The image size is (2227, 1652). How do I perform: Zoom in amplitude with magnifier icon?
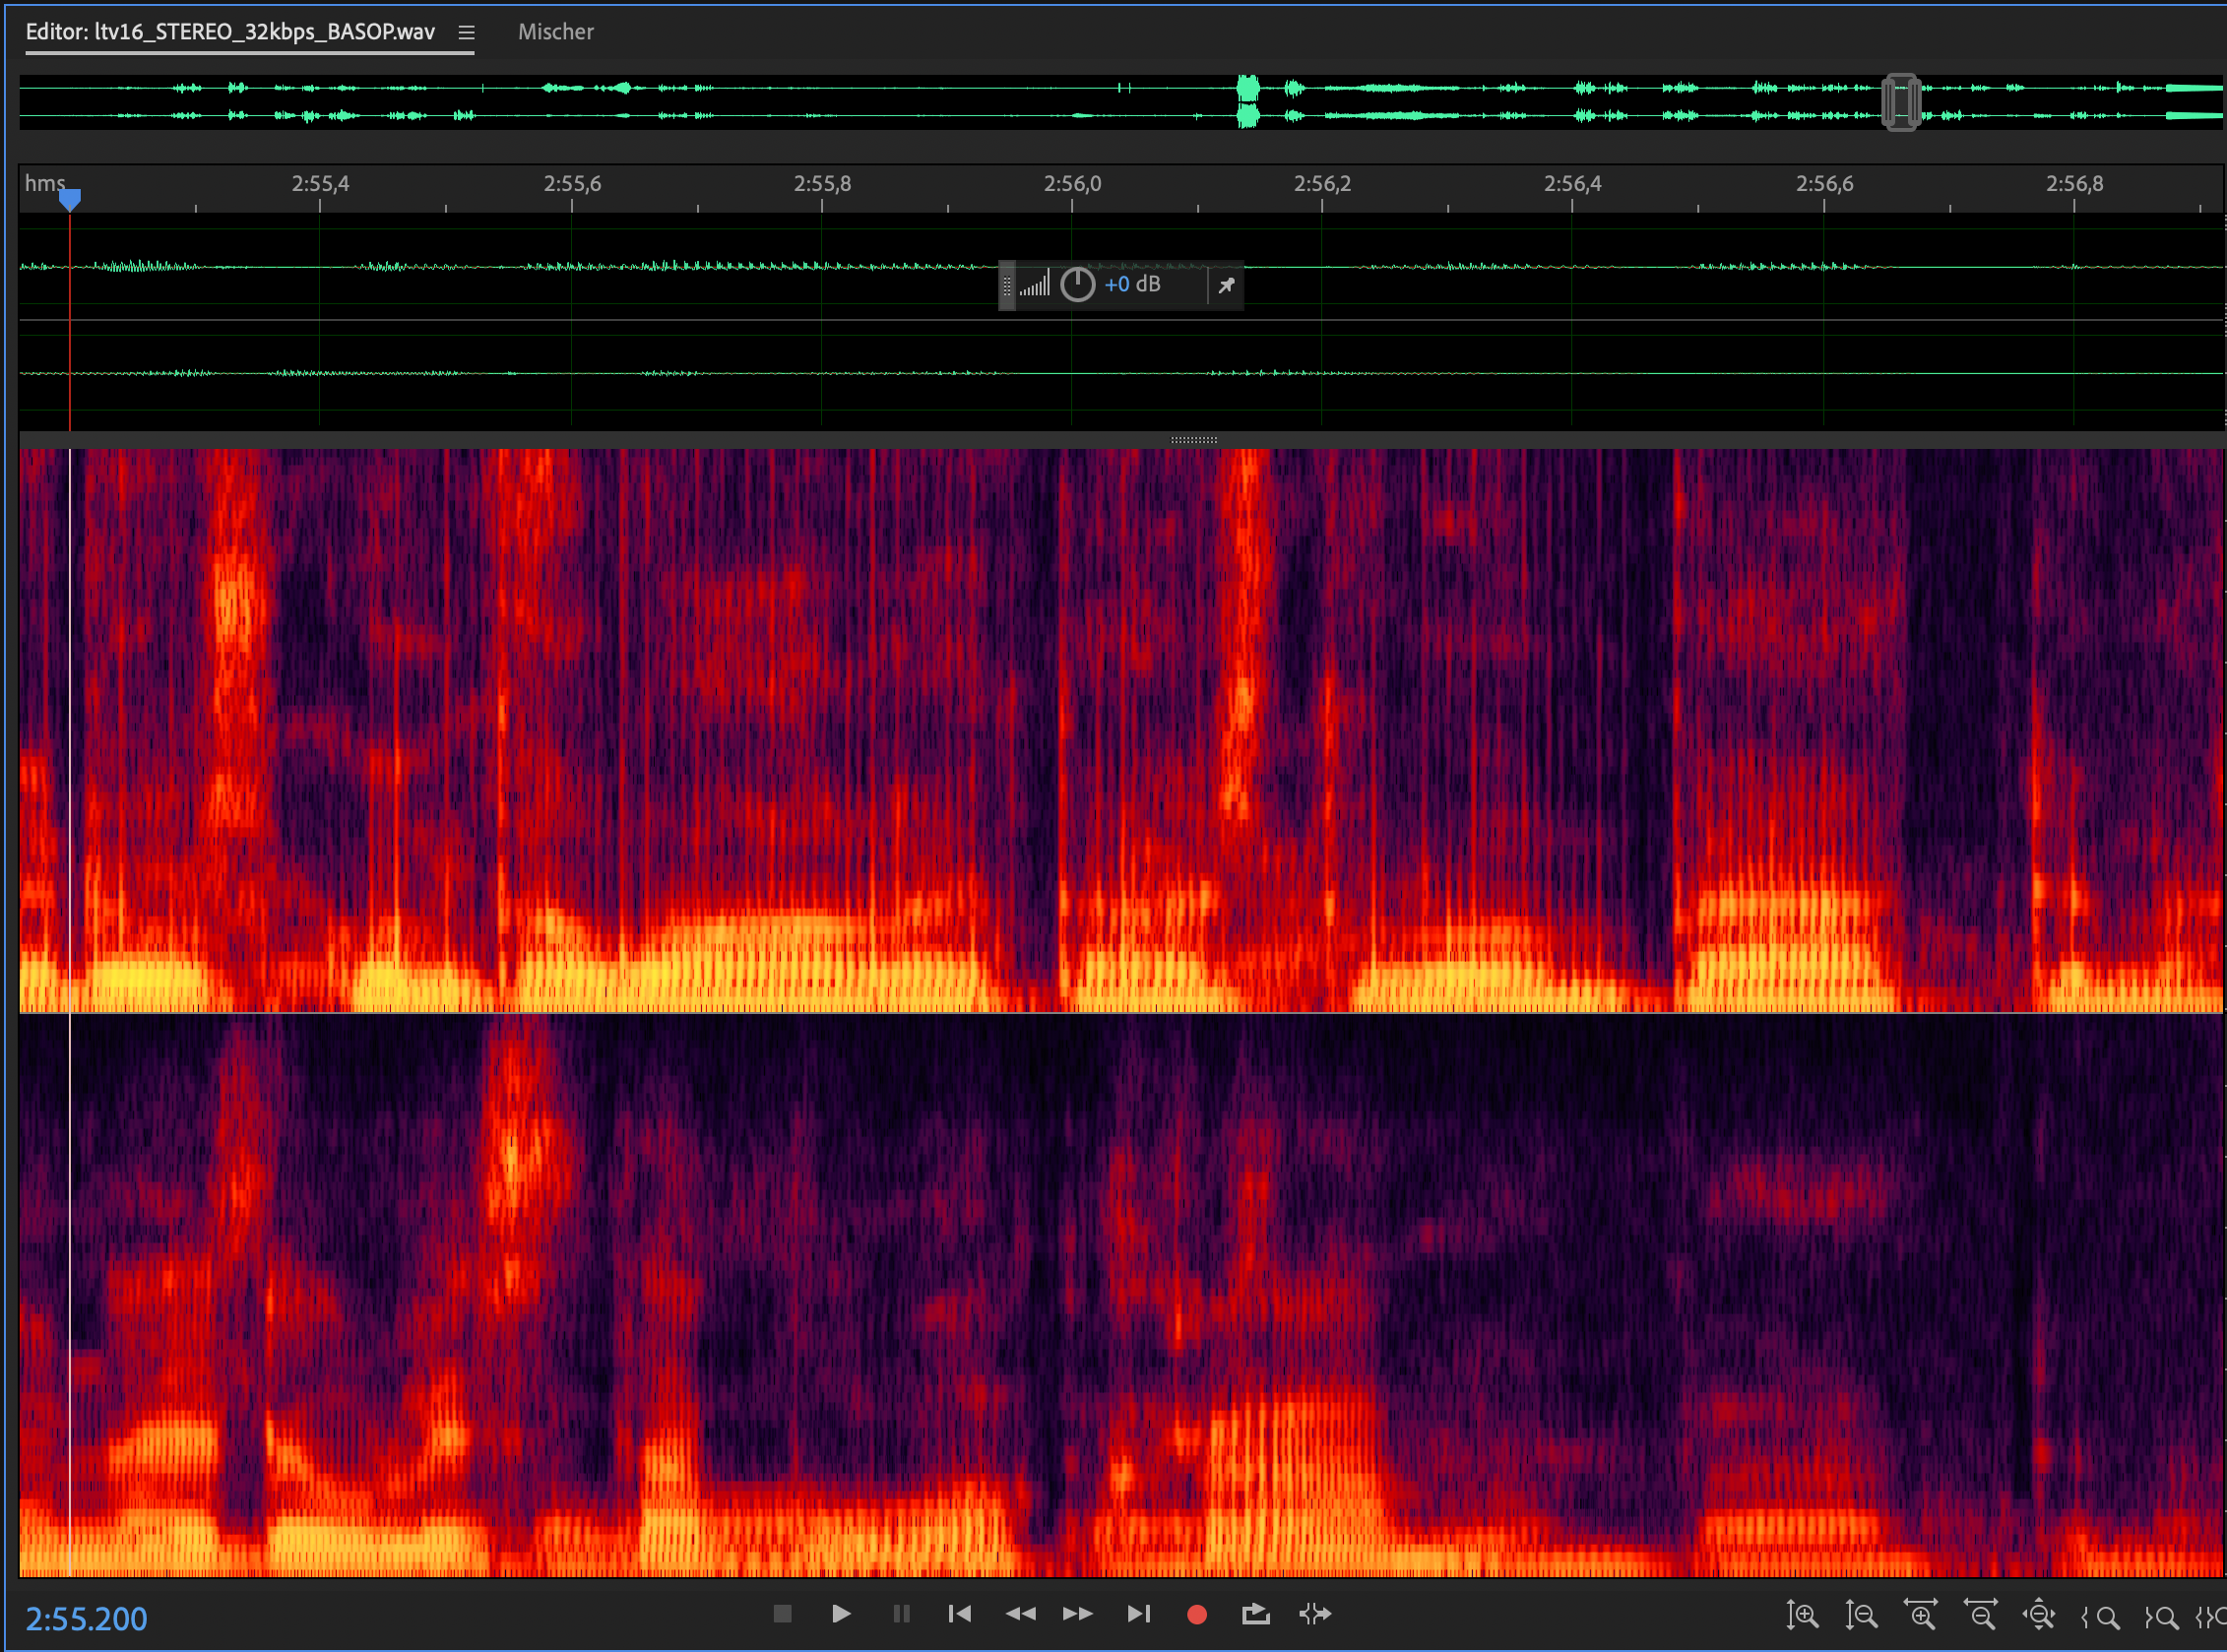click(1802, 1615)
